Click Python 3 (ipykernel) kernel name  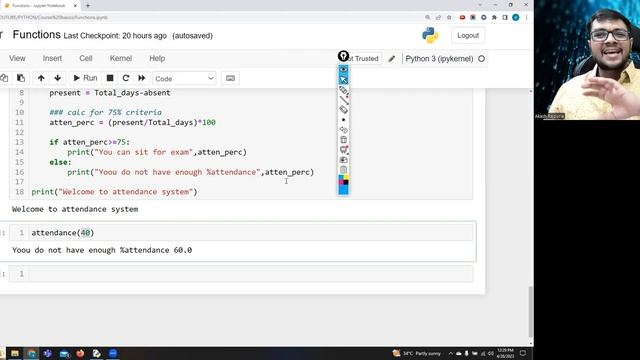439,59
